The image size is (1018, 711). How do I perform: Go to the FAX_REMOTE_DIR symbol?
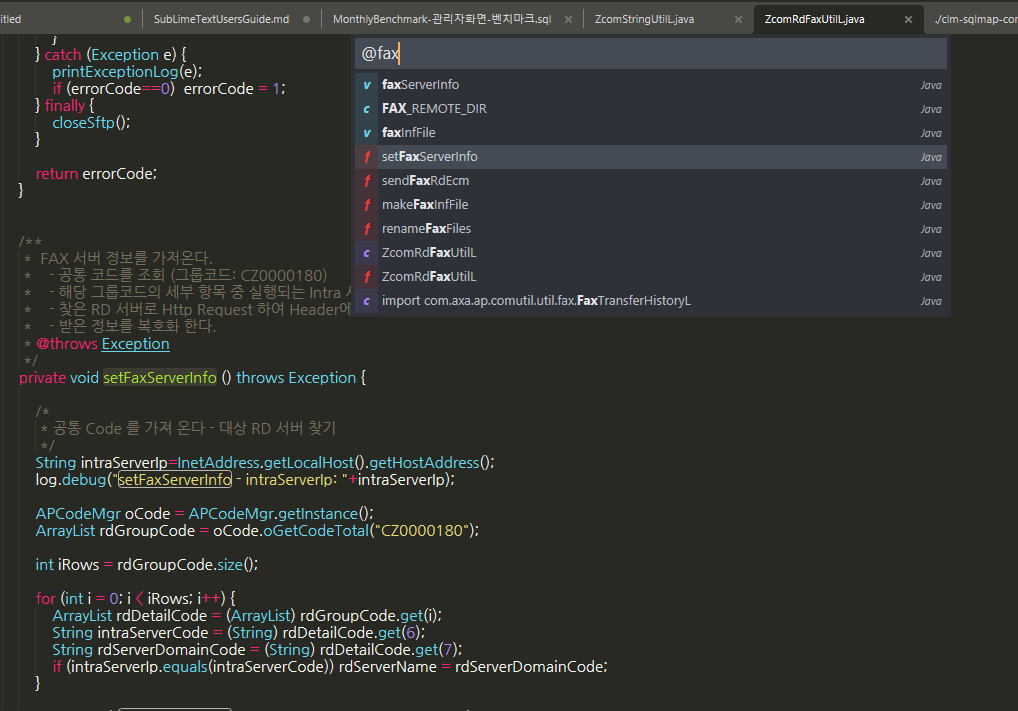651,109
